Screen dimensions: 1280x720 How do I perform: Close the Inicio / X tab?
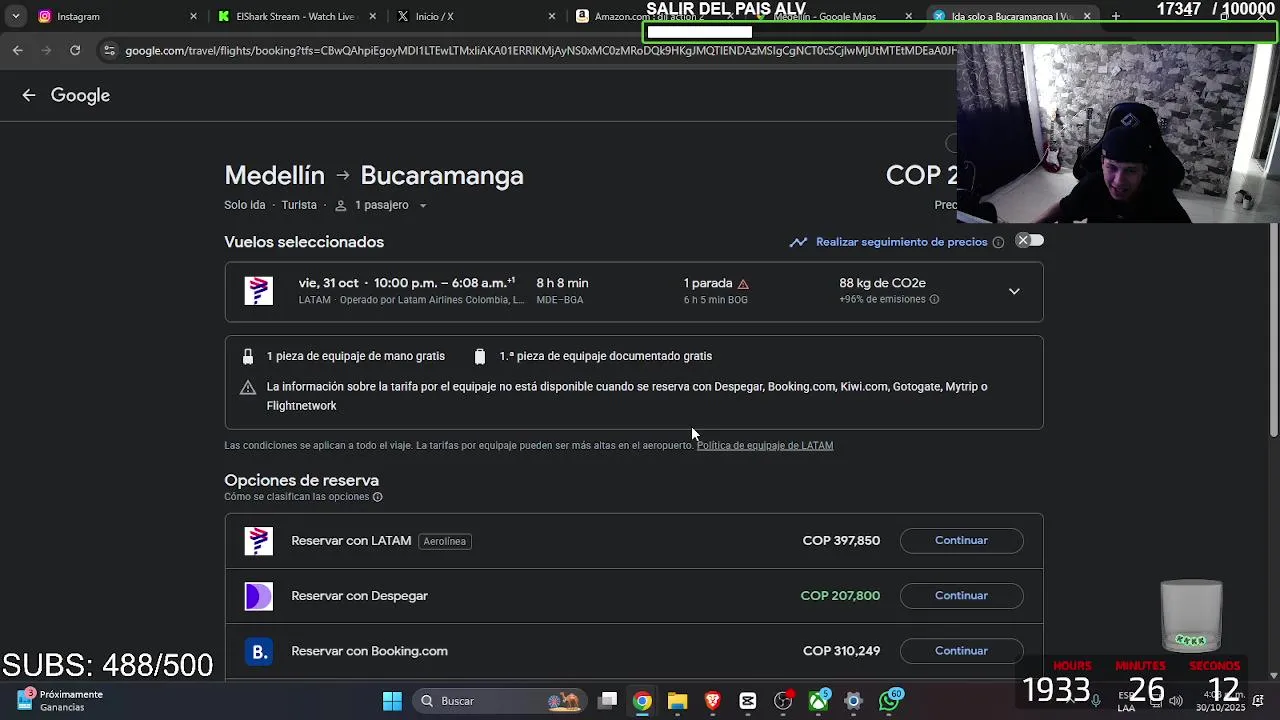tap(552, 16)
